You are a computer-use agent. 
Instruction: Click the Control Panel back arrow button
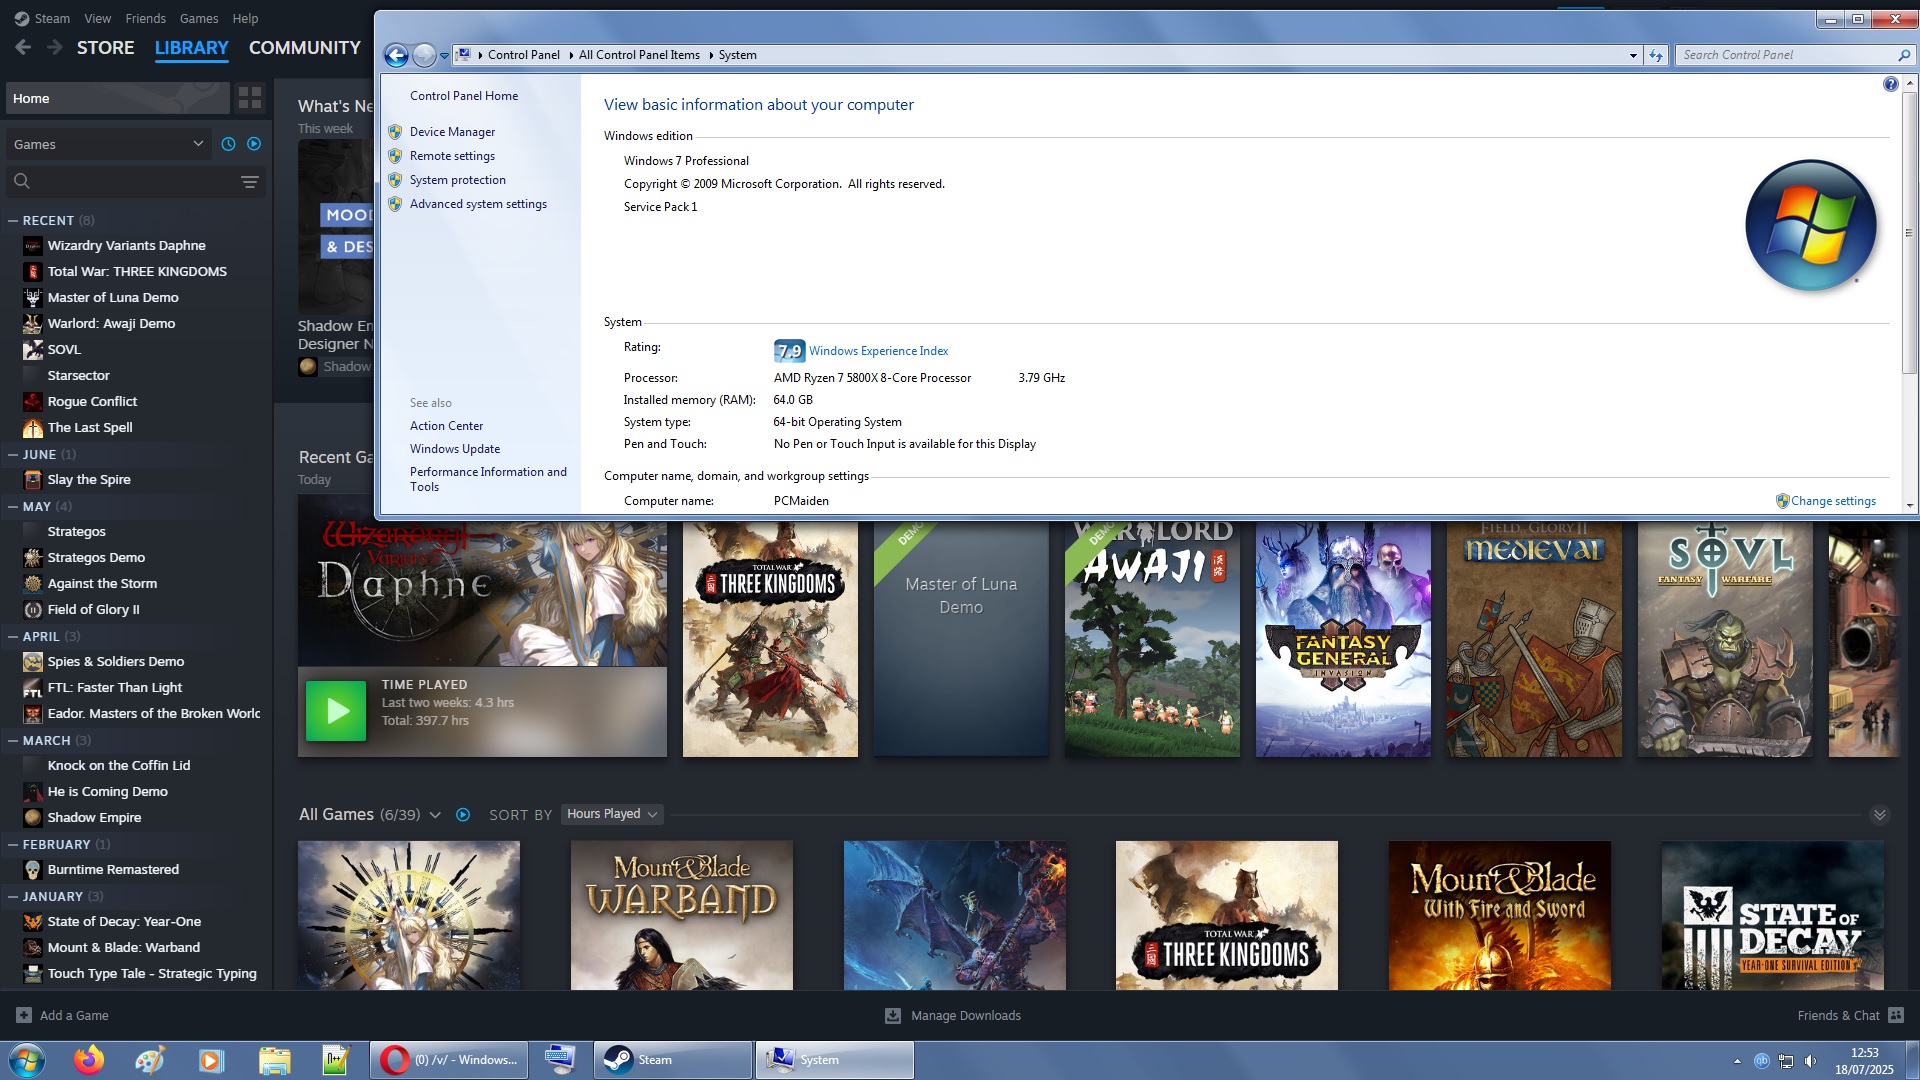click(396, 55)
